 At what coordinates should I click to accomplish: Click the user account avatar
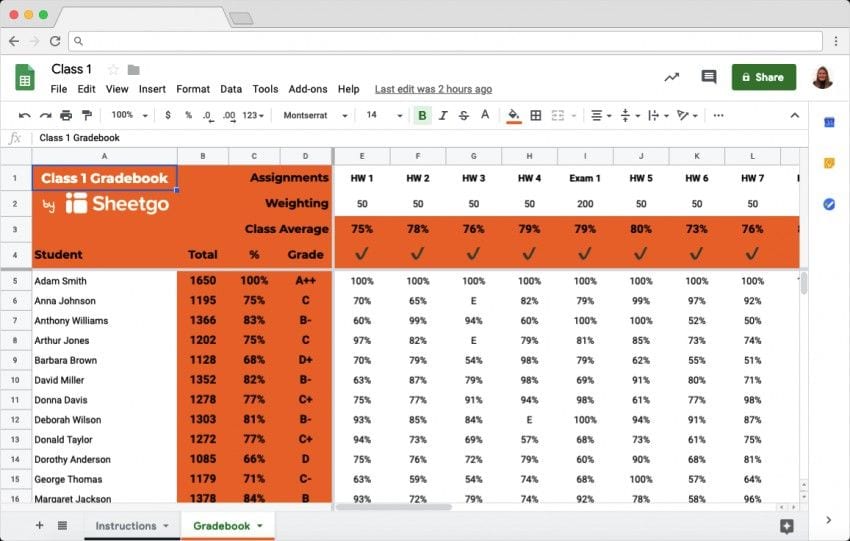[822, 78]
